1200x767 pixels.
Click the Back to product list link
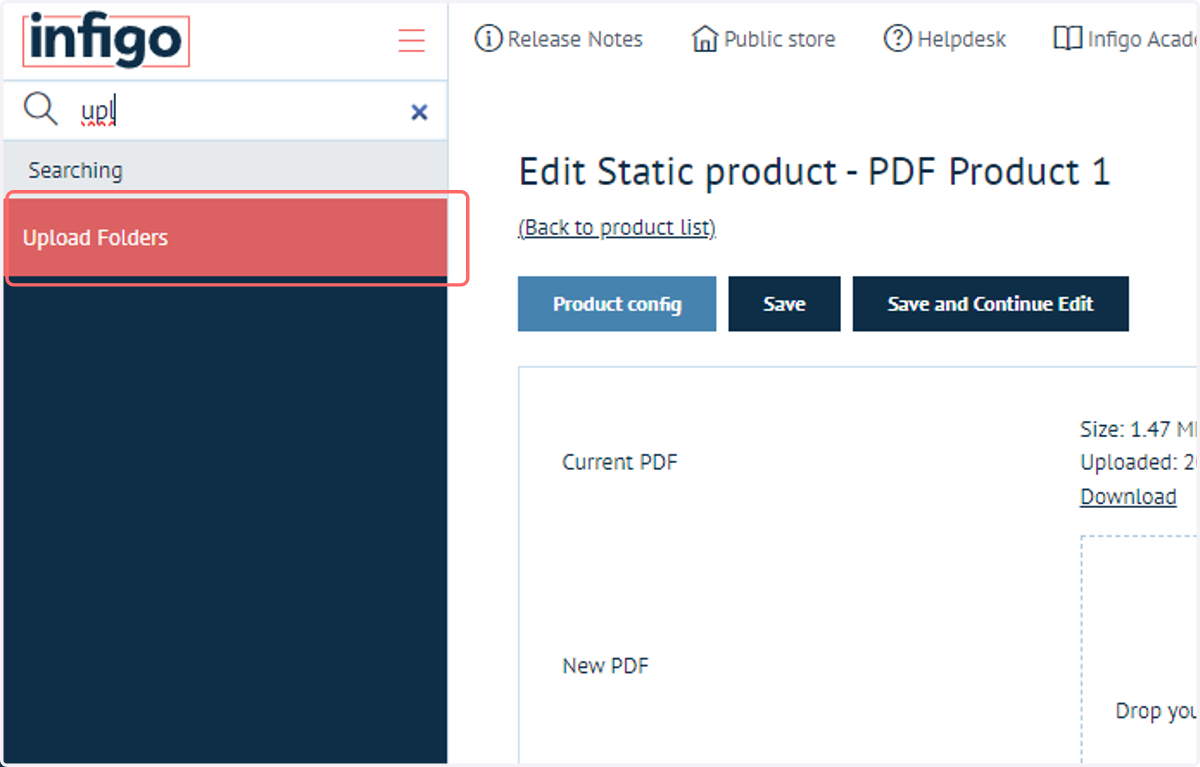coord(617,228)
